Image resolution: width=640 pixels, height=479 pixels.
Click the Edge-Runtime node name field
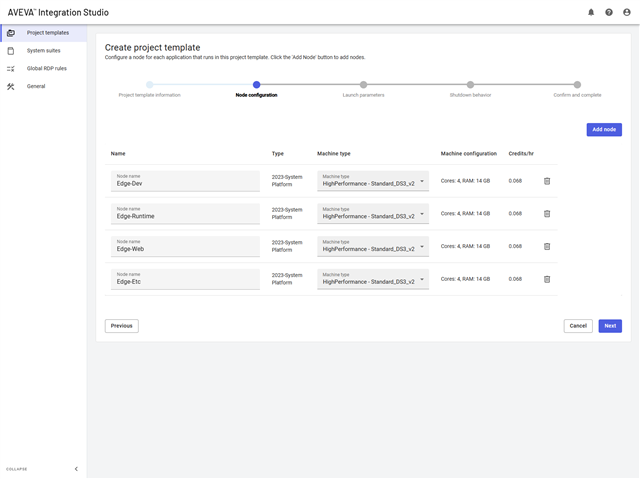pyautogui.click(x=185, y=213)
